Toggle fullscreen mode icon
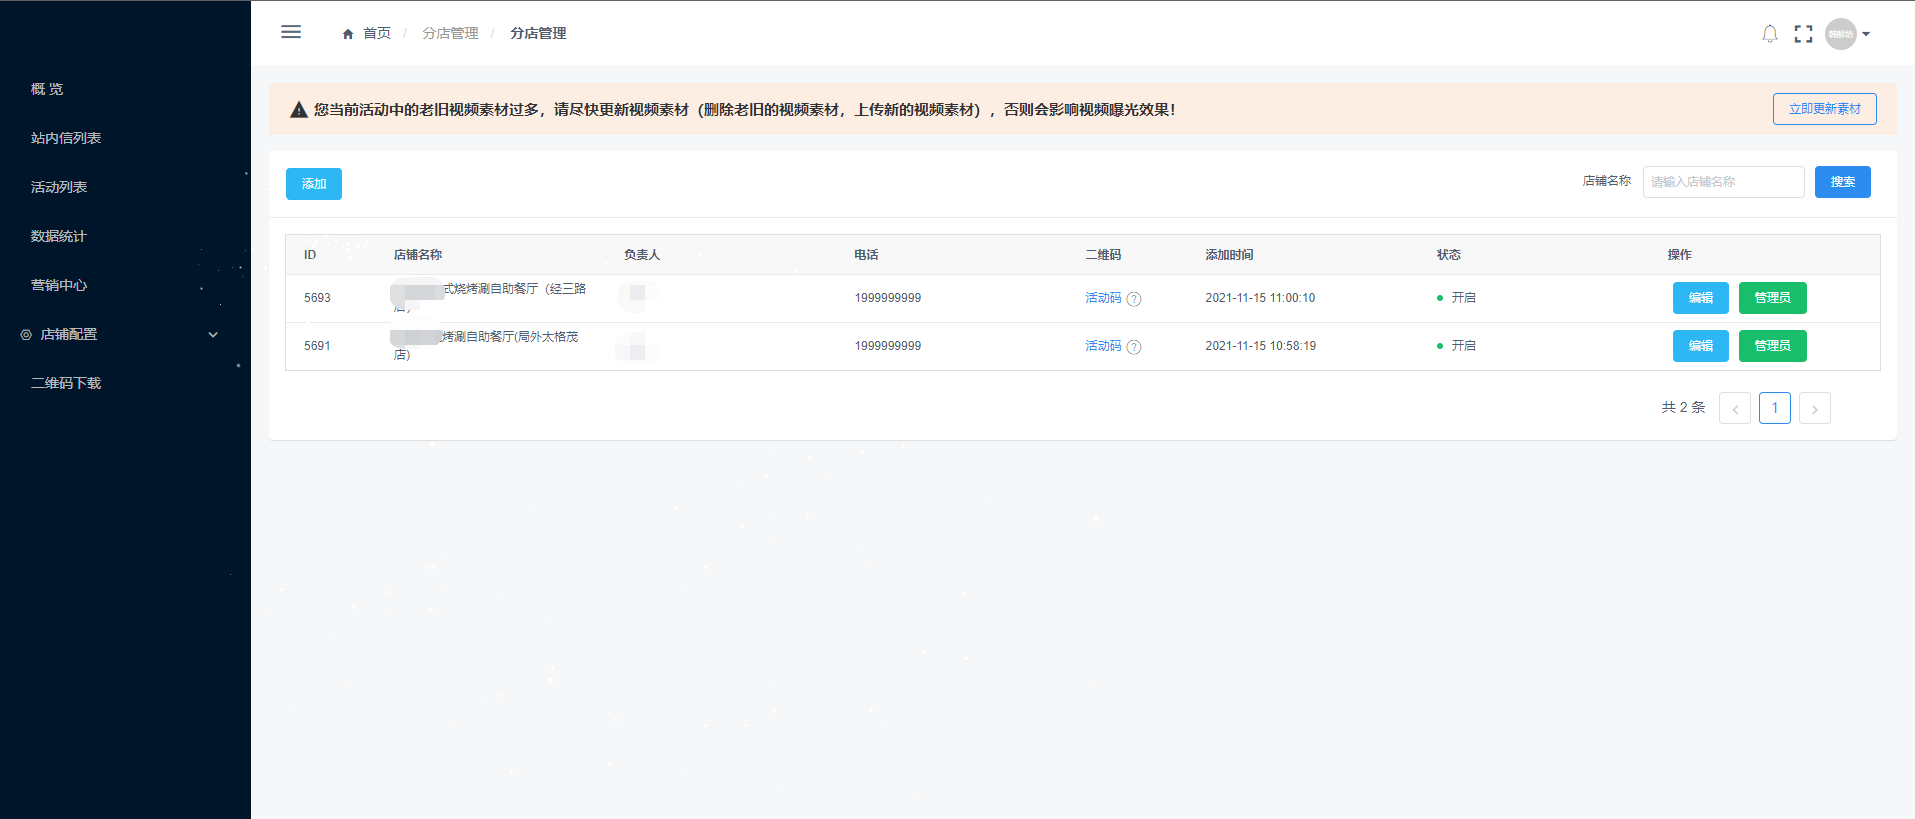This screenshot has width=1915, height=819. (x=1803, y=34)
